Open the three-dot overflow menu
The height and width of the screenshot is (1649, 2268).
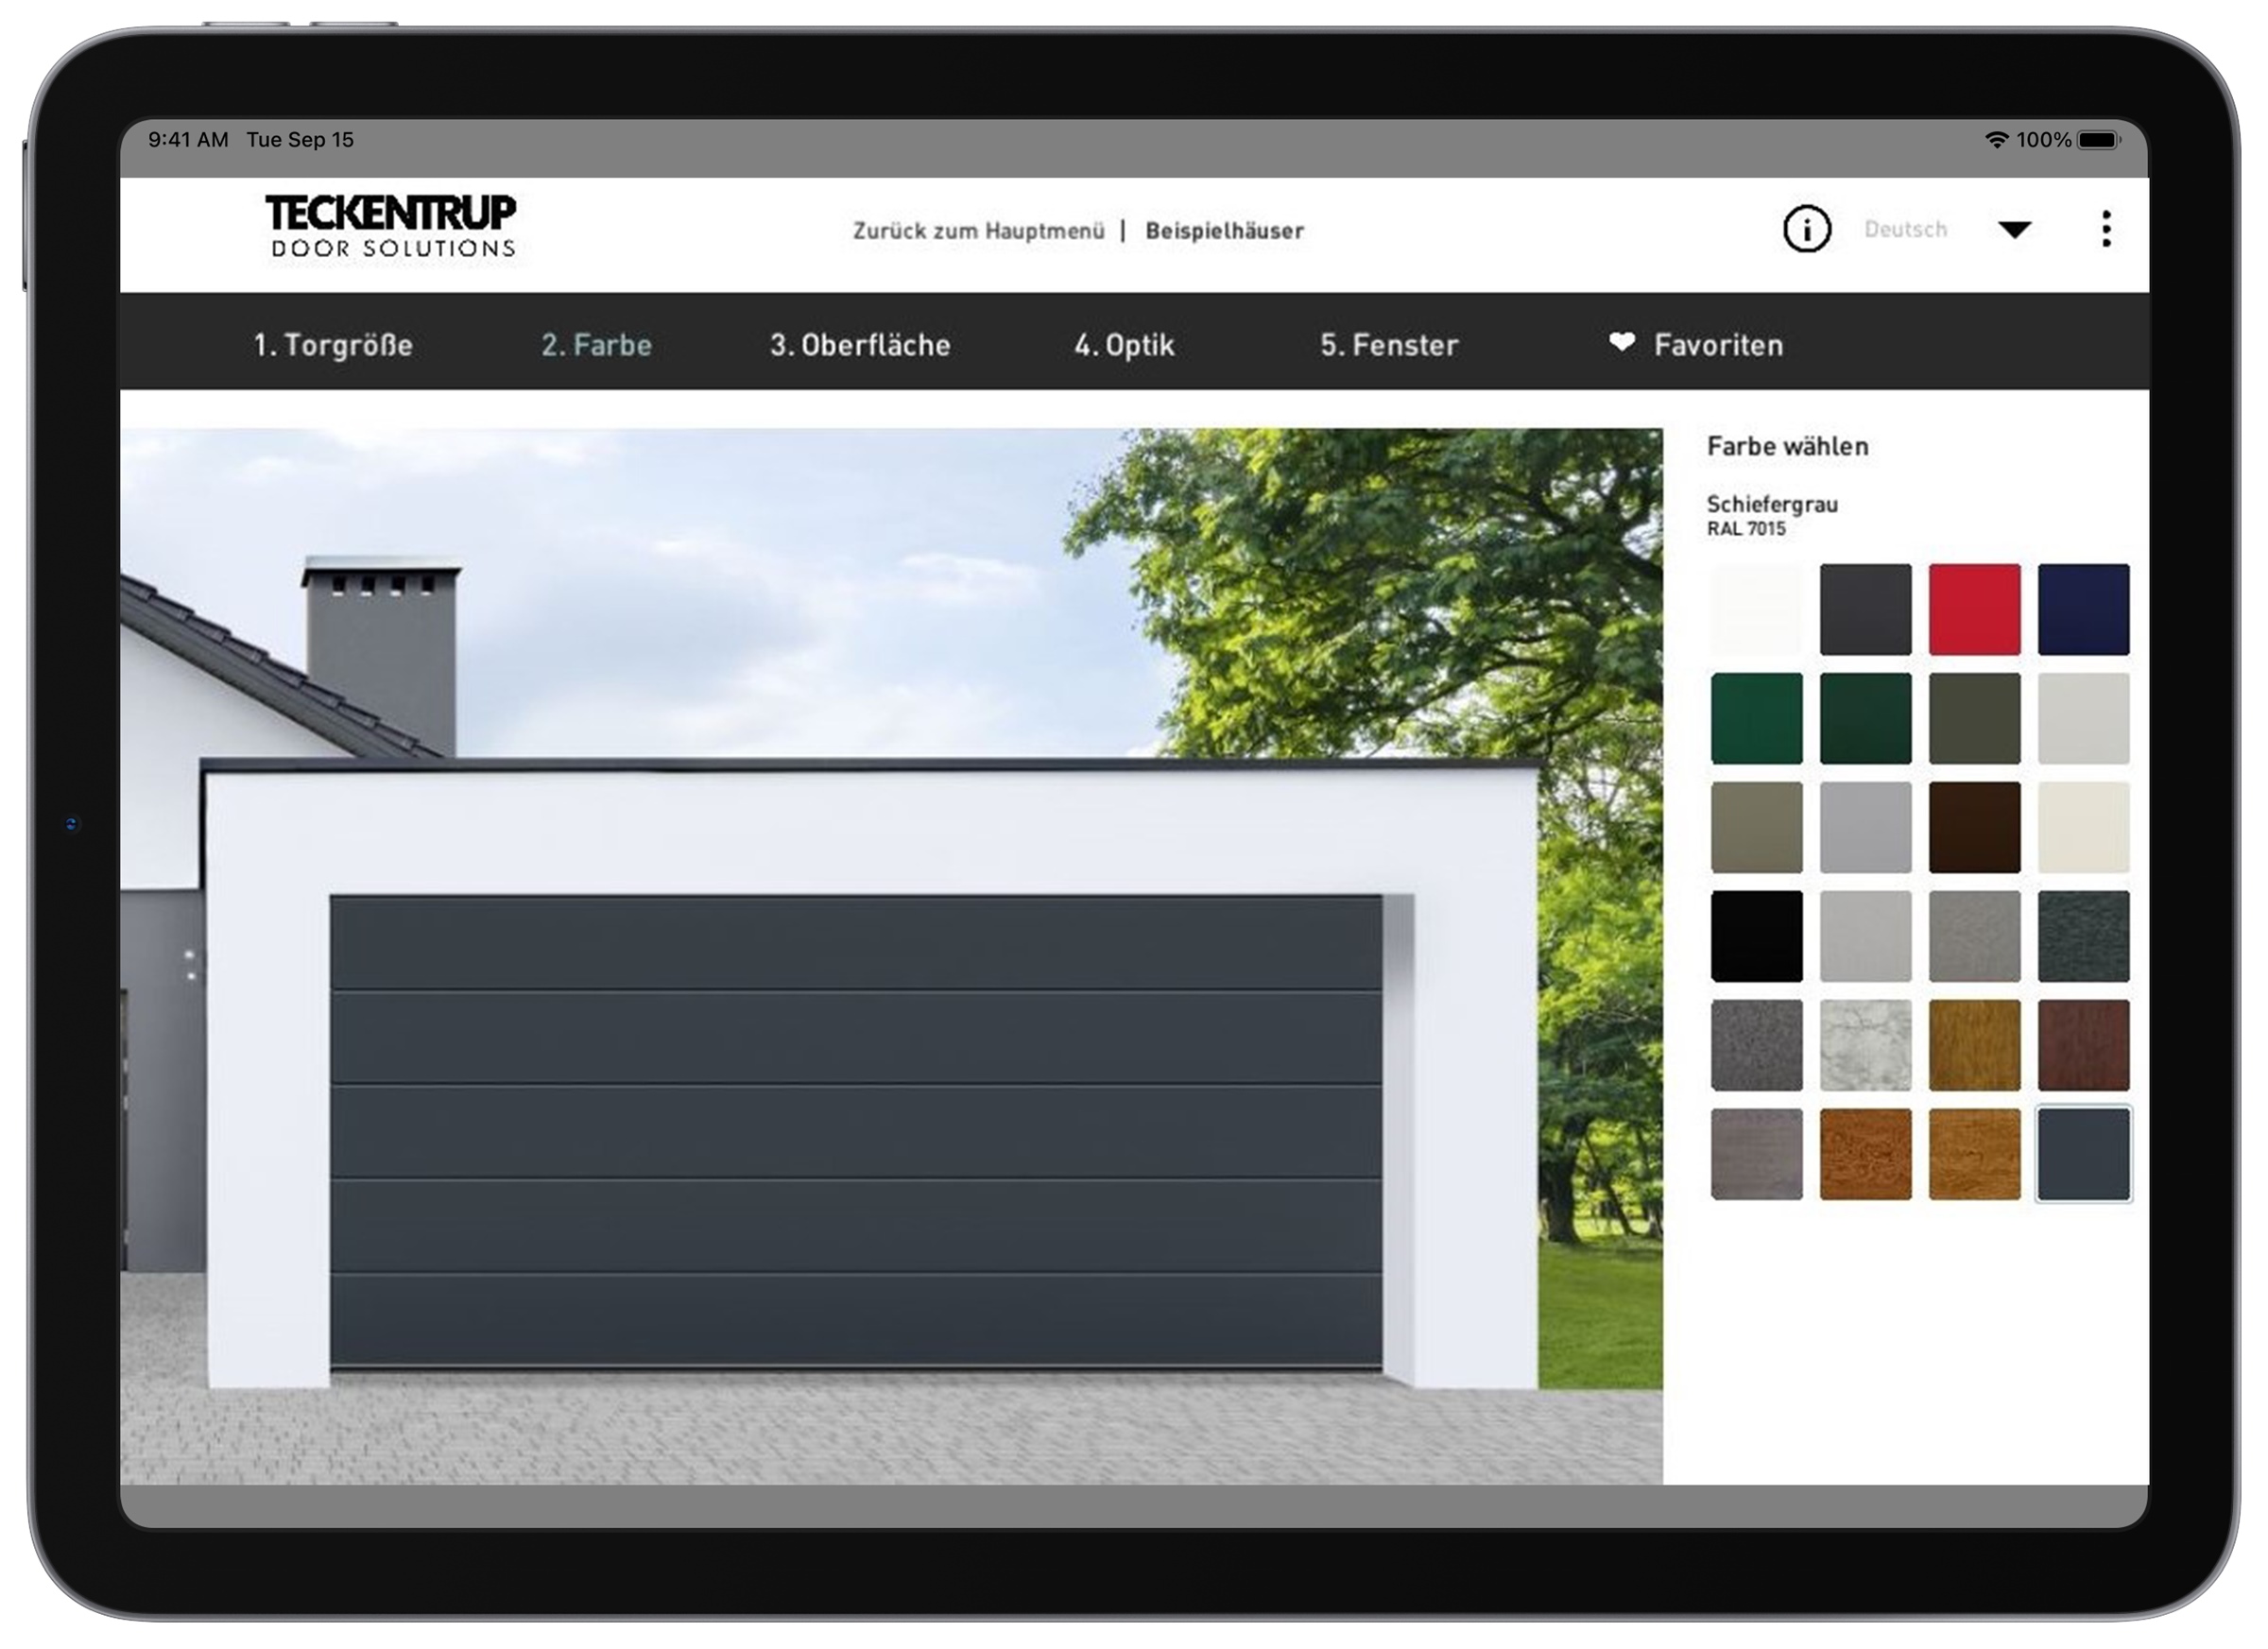[x=2106, y=229]
